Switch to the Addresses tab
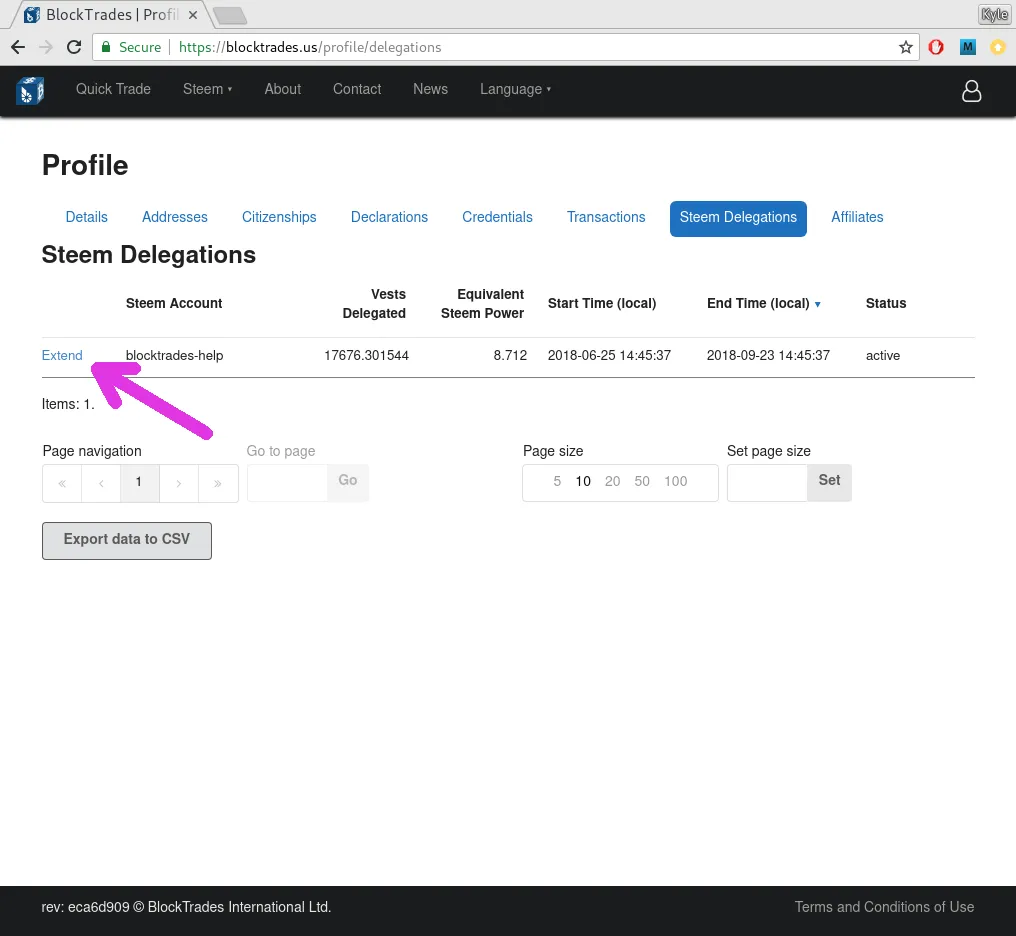The width and height of the screenshot is (1016, 936). pyautogui.click(x=175, y=217)
